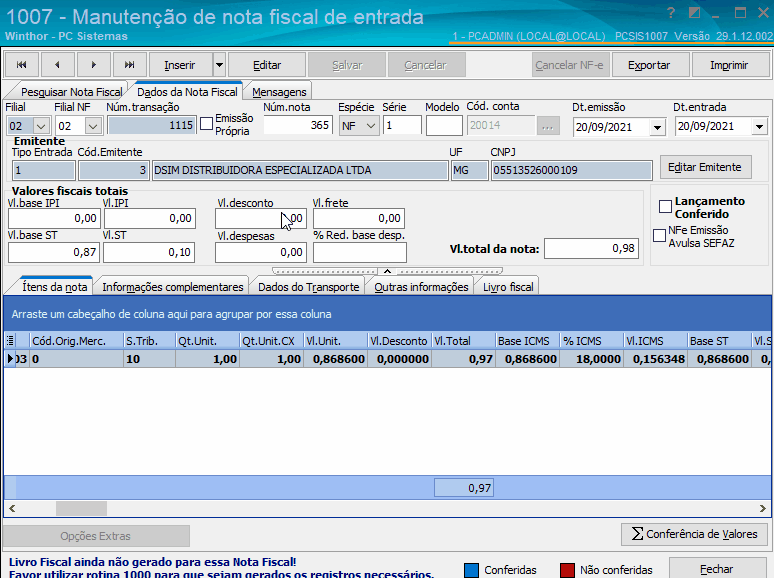Sort by Vl.Unit. column header
This screenshot has height=578, width=774.
335,341
